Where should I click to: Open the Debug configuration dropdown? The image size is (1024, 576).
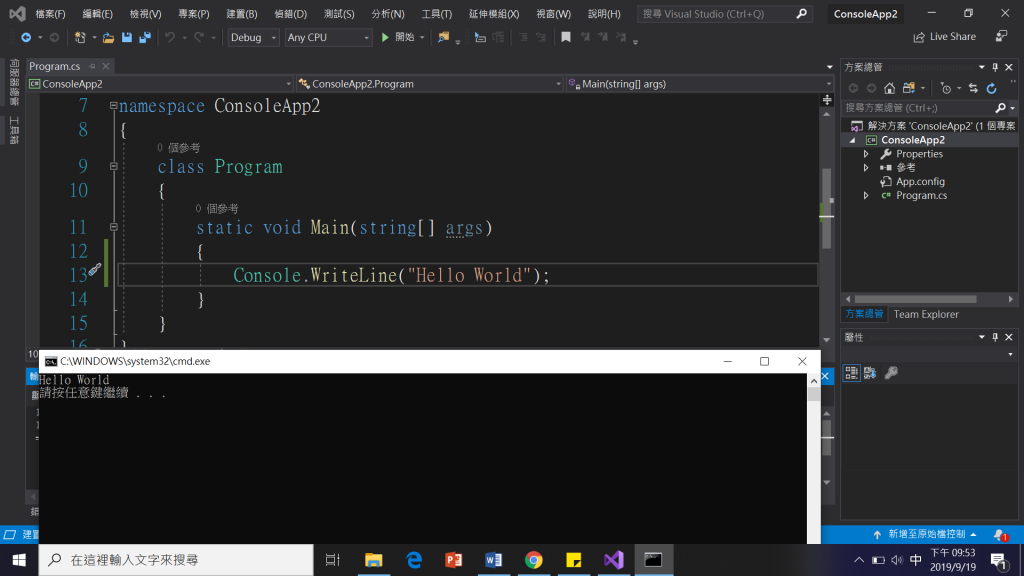[x=253, y=37]
